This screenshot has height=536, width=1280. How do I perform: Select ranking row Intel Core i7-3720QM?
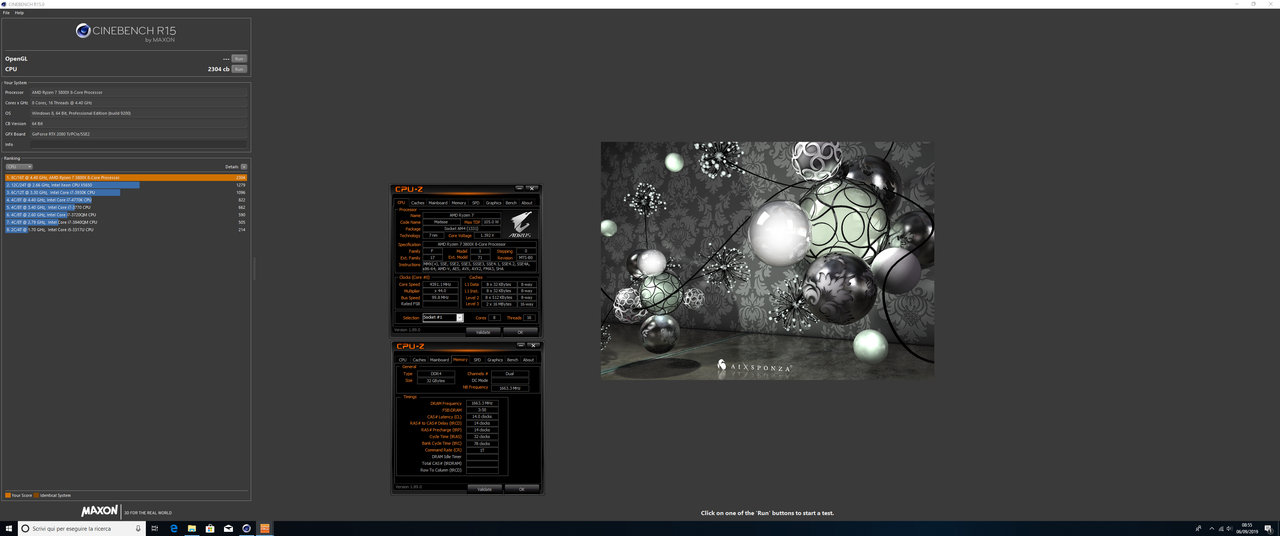126,215
